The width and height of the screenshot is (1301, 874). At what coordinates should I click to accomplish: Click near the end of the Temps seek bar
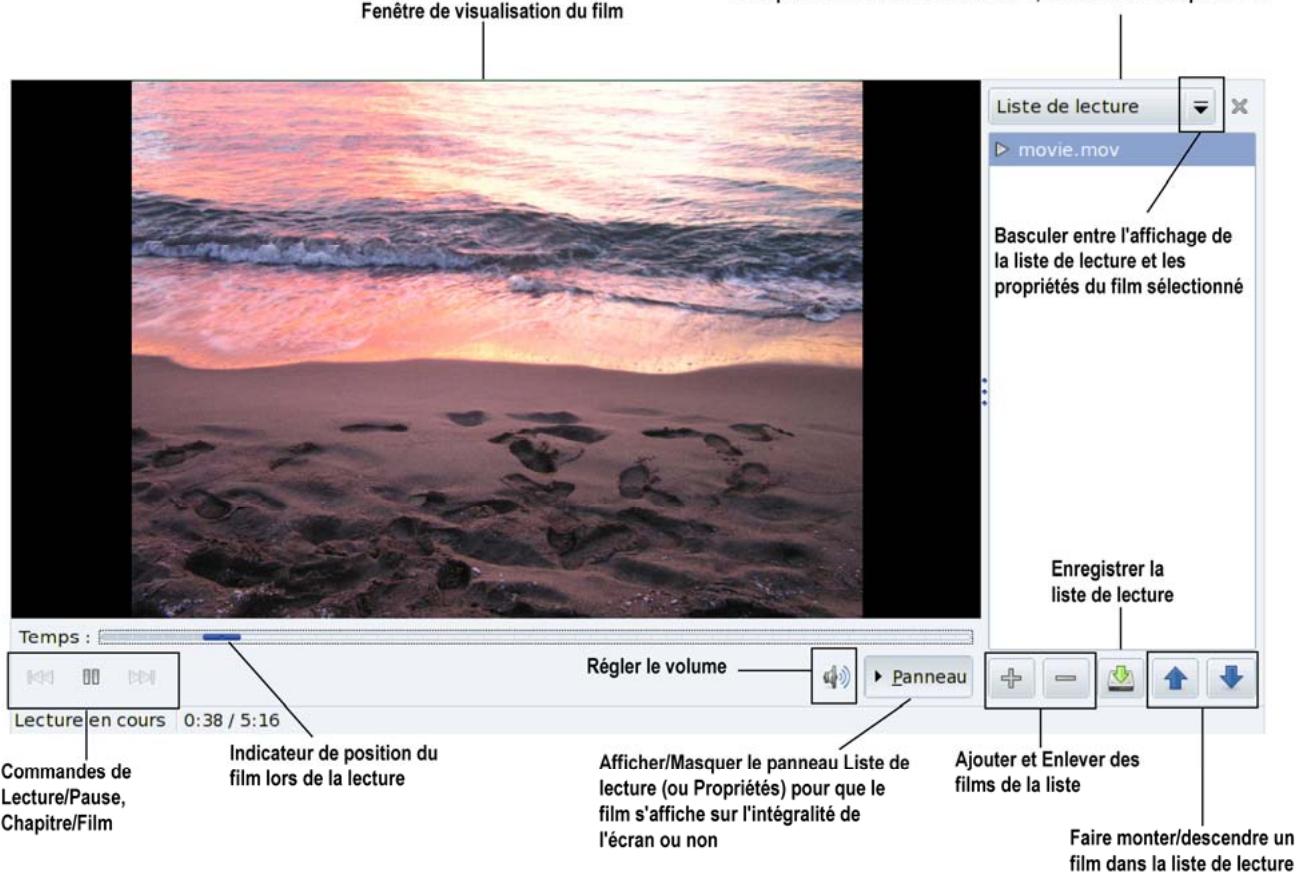point(955,636)
